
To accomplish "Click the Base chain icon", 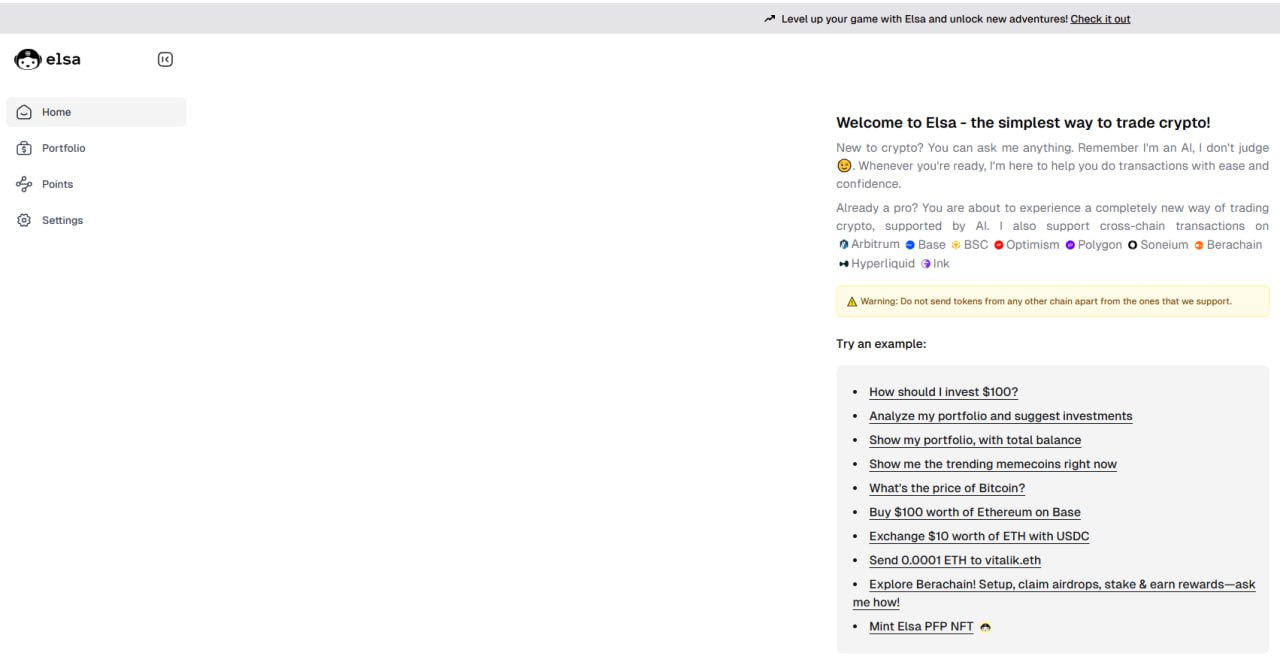I will pos(910,245).
